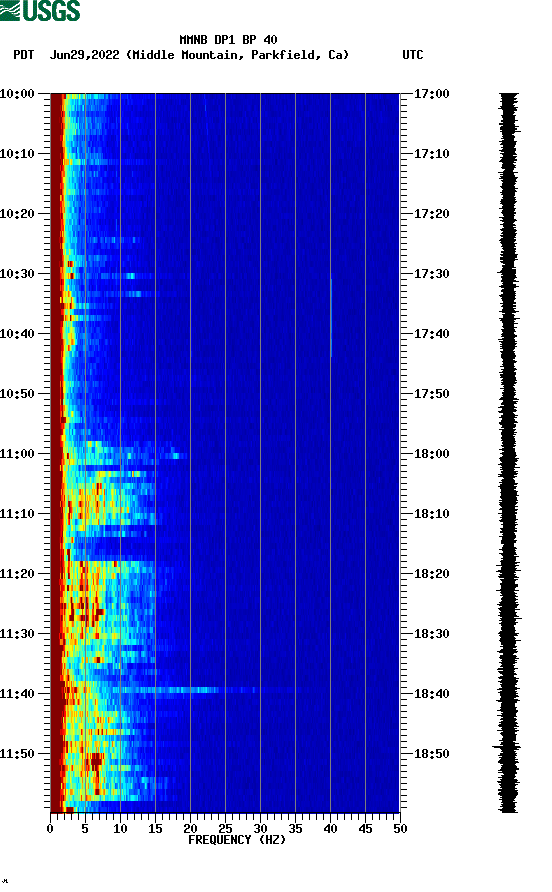The height and width of the screenshot is (892, 552).
Task: Click the 10:00 PDT time label
Action: (x=17, y=93)
